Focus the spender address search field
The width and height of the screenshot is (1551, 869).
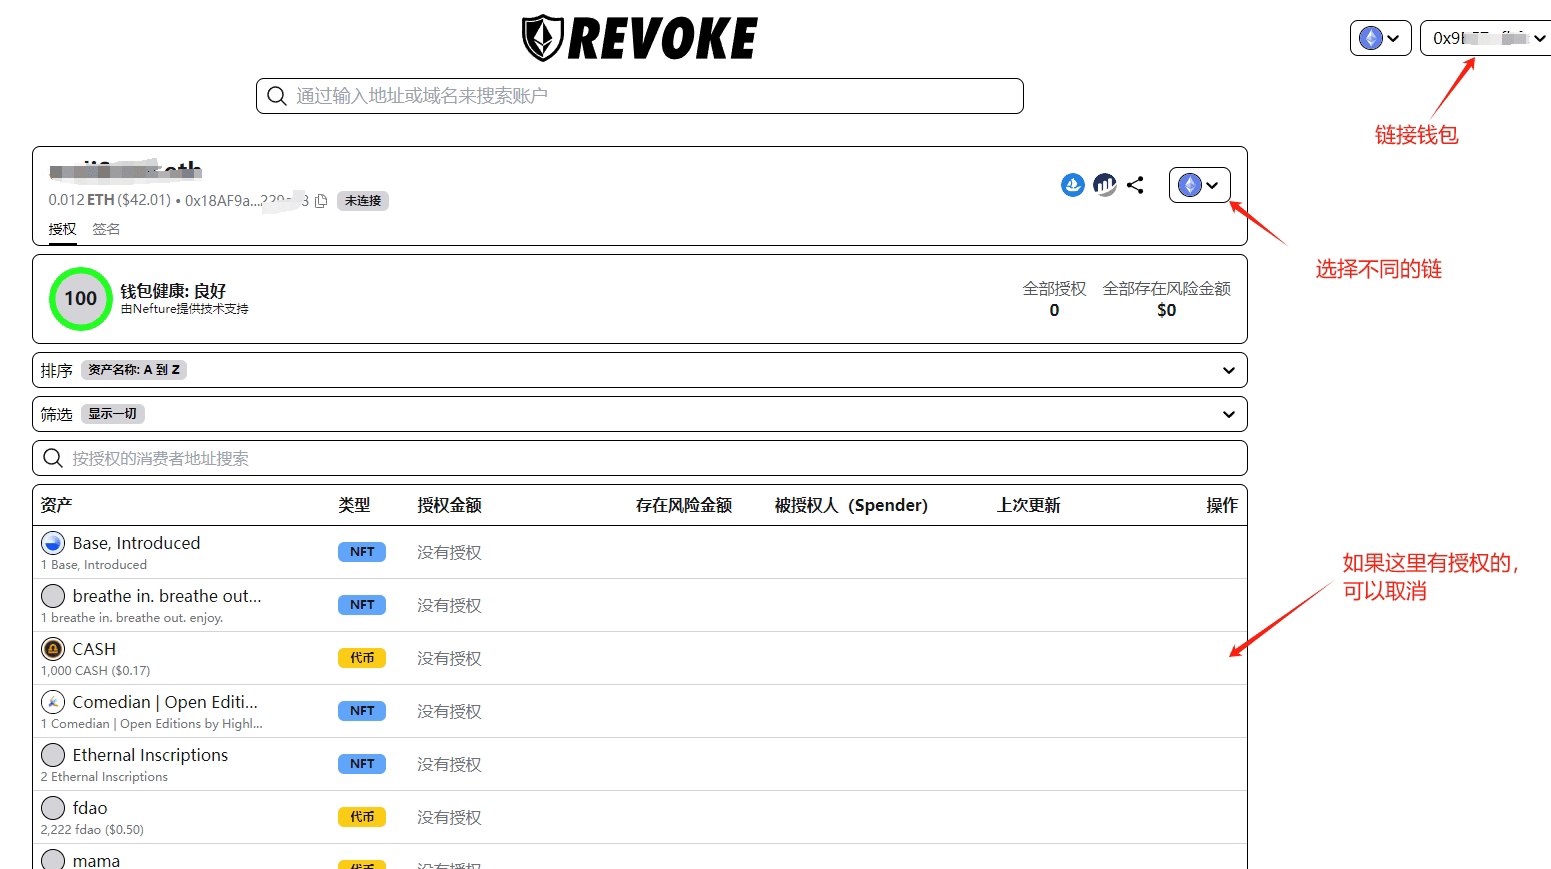[640, 458]
